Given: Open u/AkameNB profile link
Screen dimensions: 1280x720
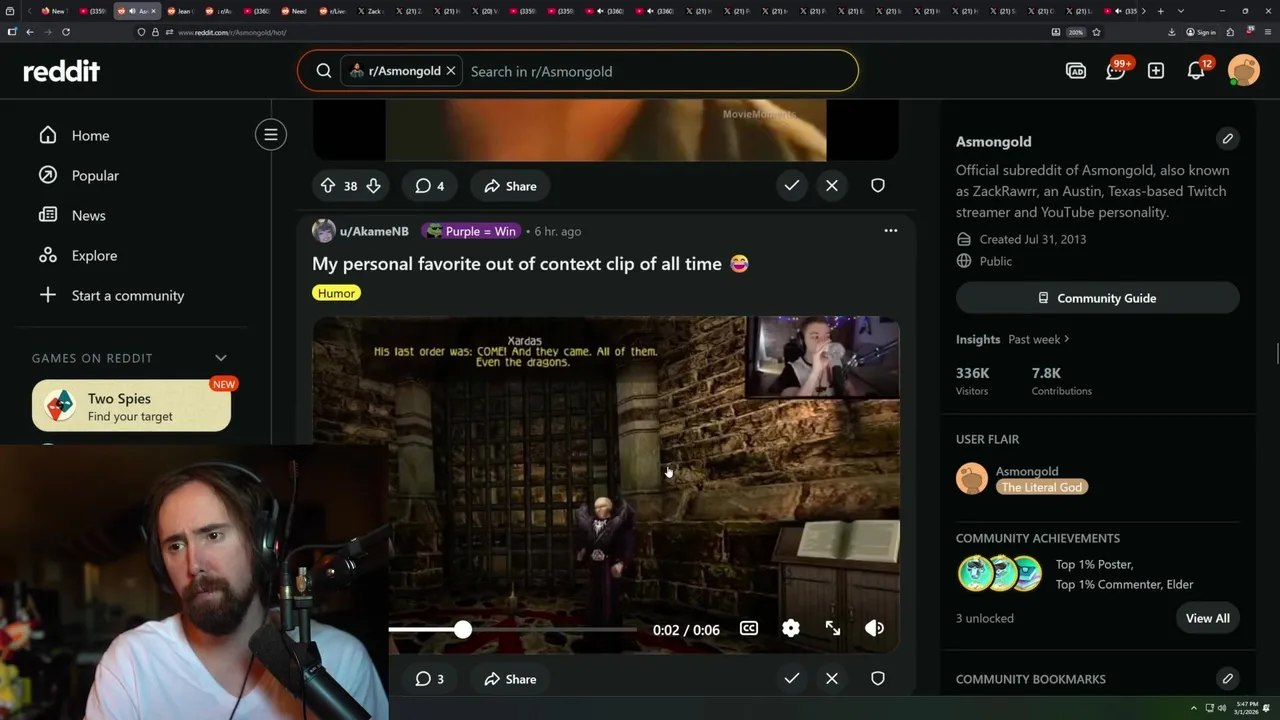Looking at the screenshot, I should (x=374, y=231).
